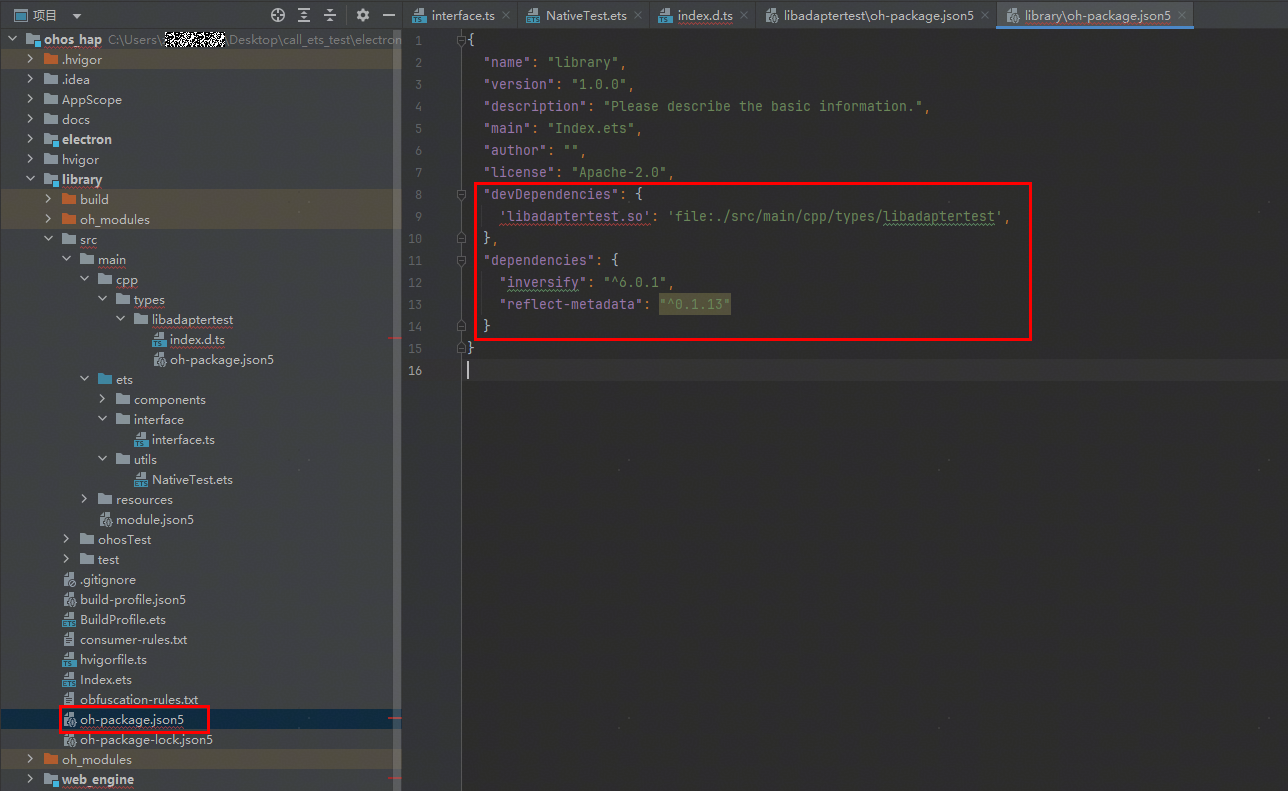
Task: Close the index.d.ts tab
Action: coord(745,15)
